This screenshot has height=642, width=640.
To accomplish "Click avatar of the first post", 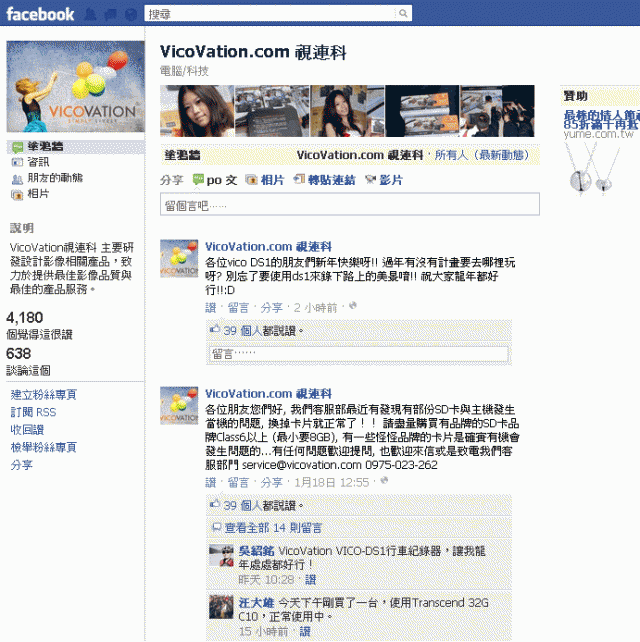I will pyautogui.click(x=179, y=259).
